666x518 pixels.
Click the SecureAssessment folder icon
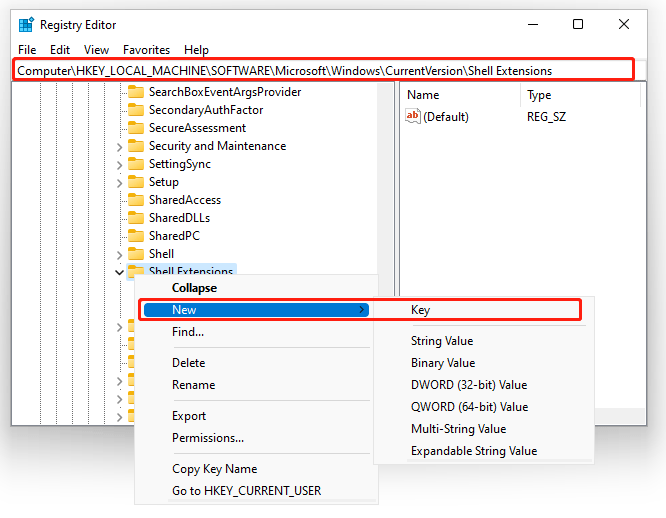tap(136, 128)
